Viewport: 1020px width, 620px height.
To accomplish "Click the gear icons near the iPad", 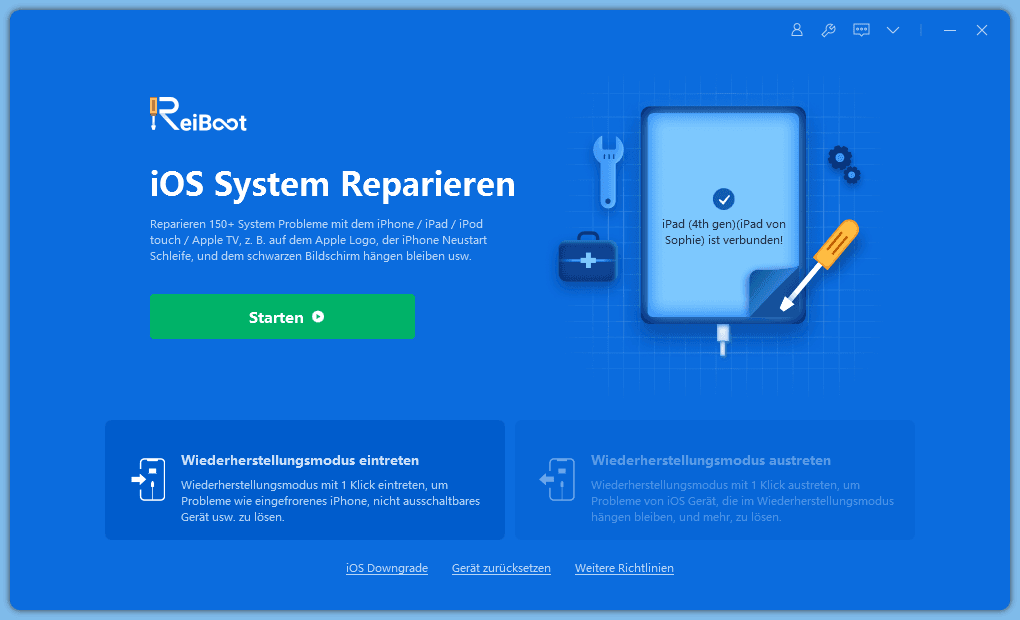I will [844, 164].
